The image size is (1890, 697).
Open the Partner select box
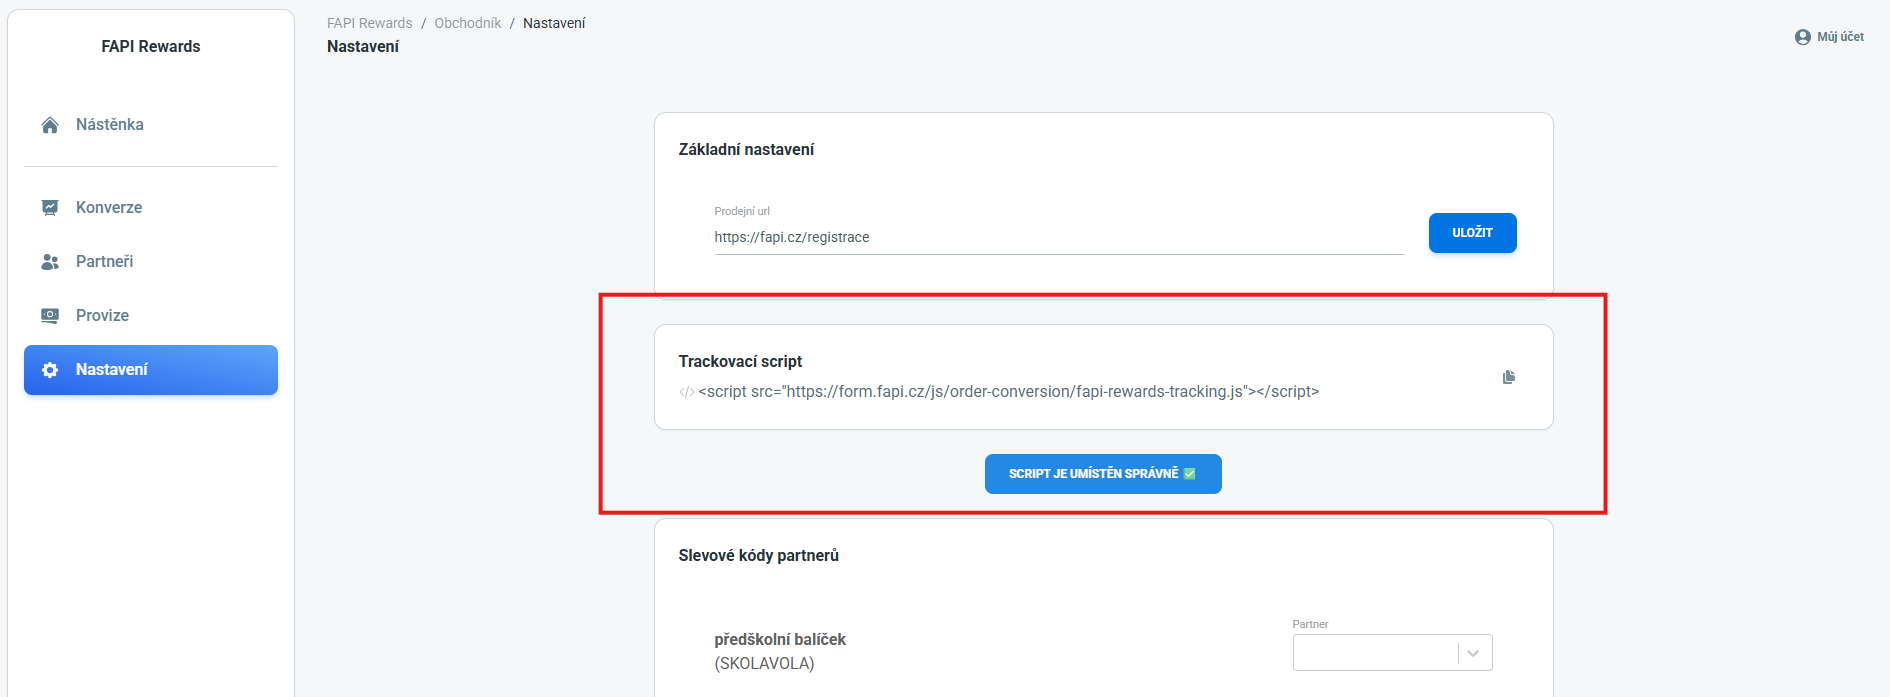tap(1392, 652)
